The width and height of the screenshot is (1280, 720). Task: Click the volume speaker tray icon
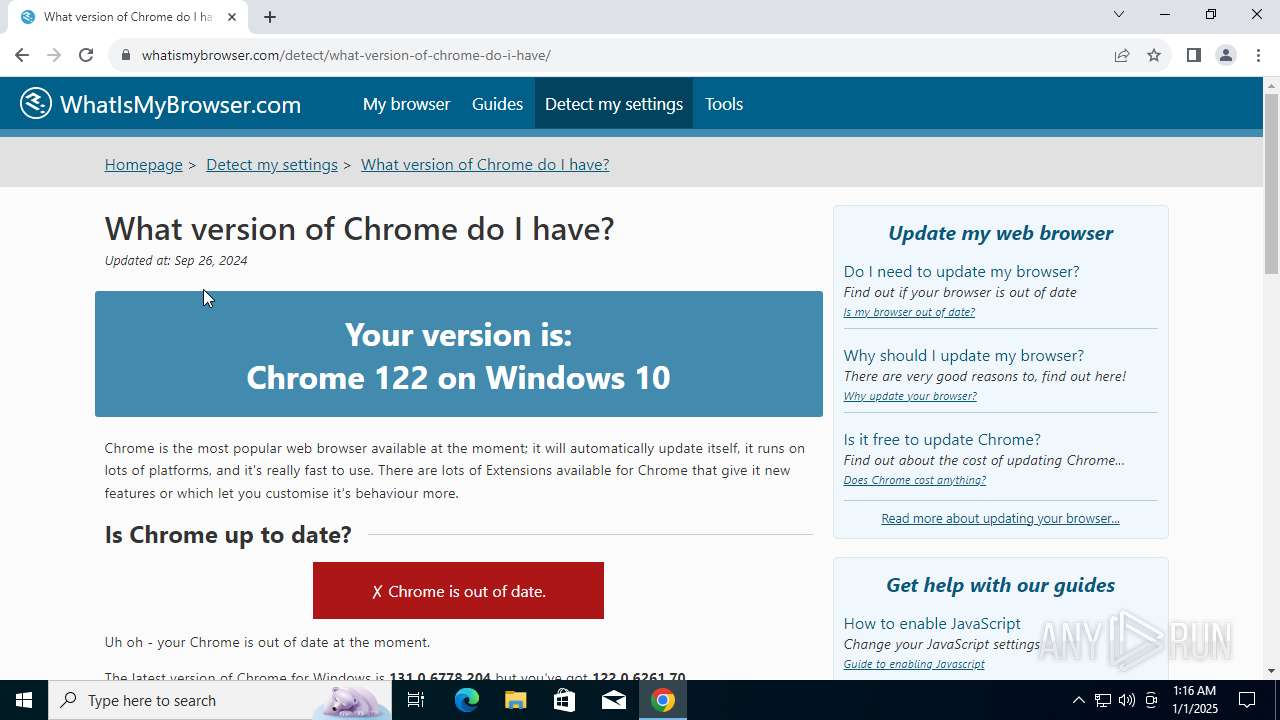1127,700
